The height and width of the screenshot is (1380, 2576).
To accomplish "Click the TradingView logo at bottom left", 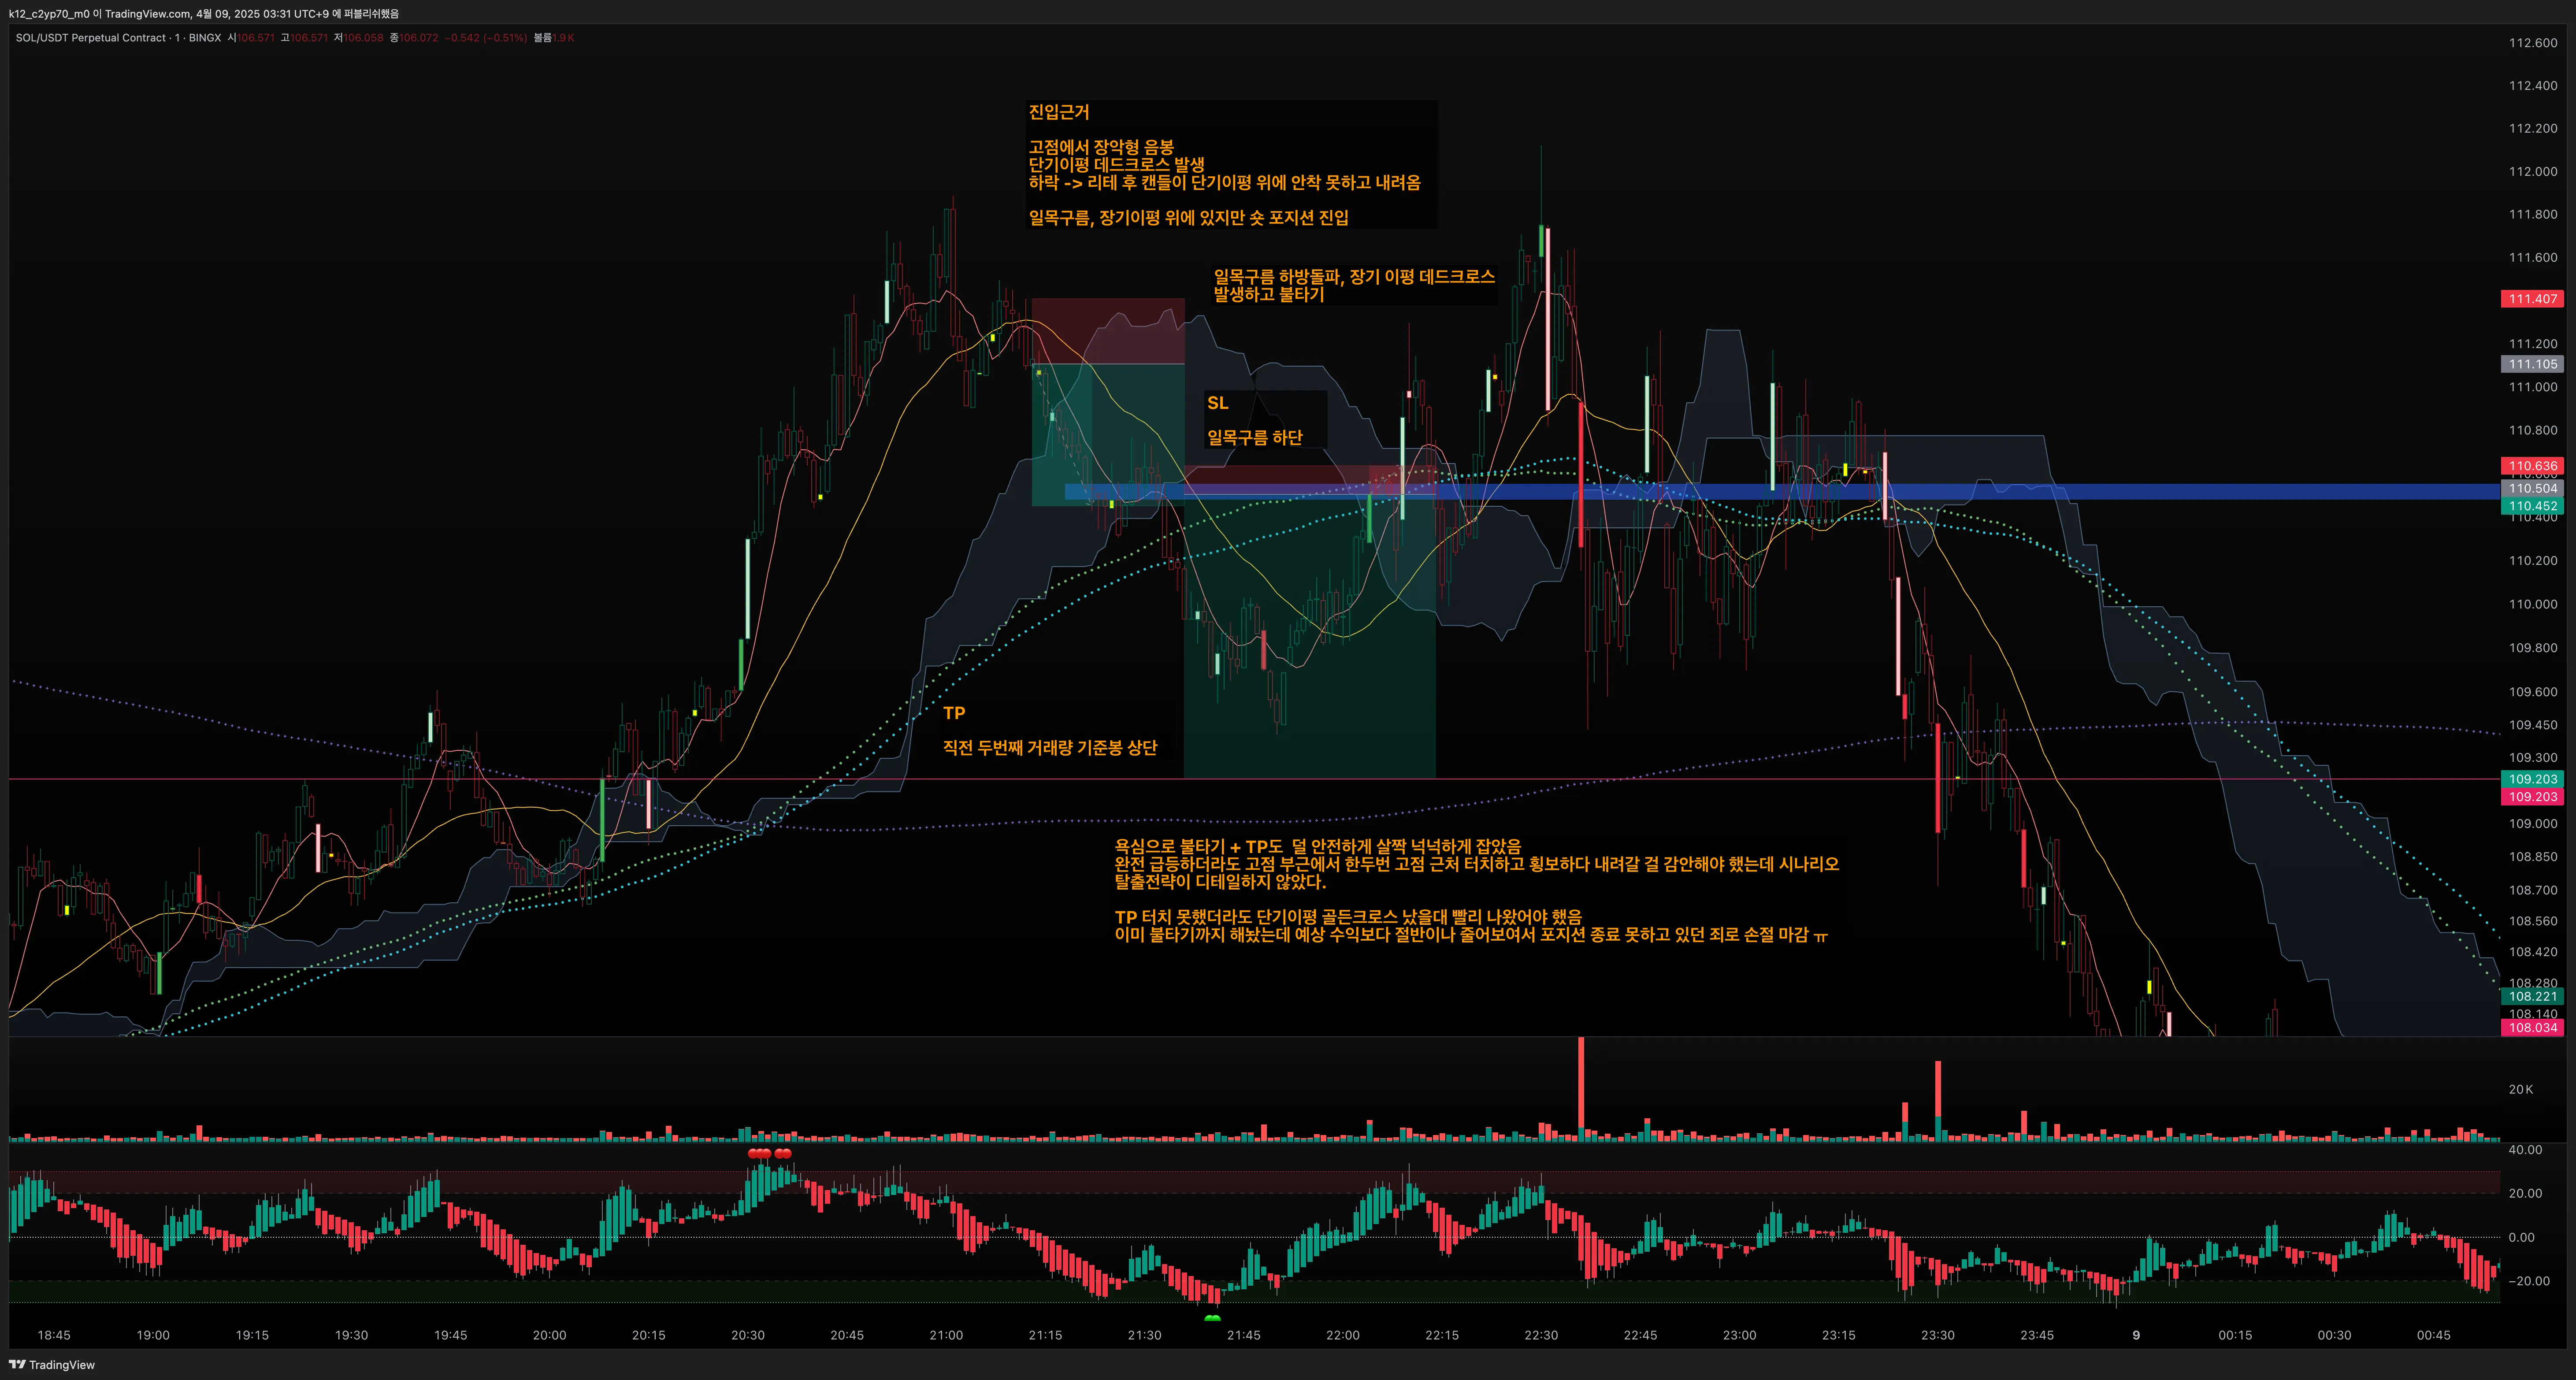I will pyautogui.click(x=52, y=1365).
